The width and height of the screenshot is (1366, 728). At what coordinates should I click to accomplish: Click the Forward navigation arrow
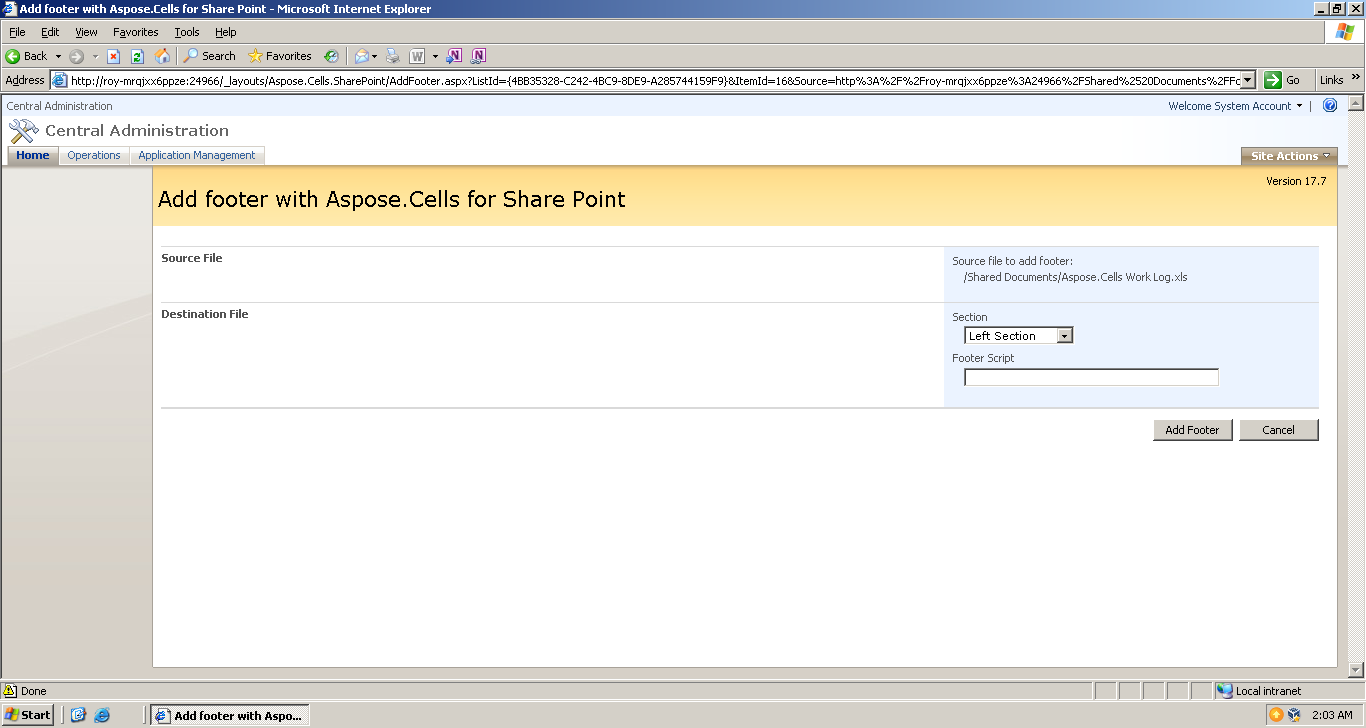click(x=76, y=56)
